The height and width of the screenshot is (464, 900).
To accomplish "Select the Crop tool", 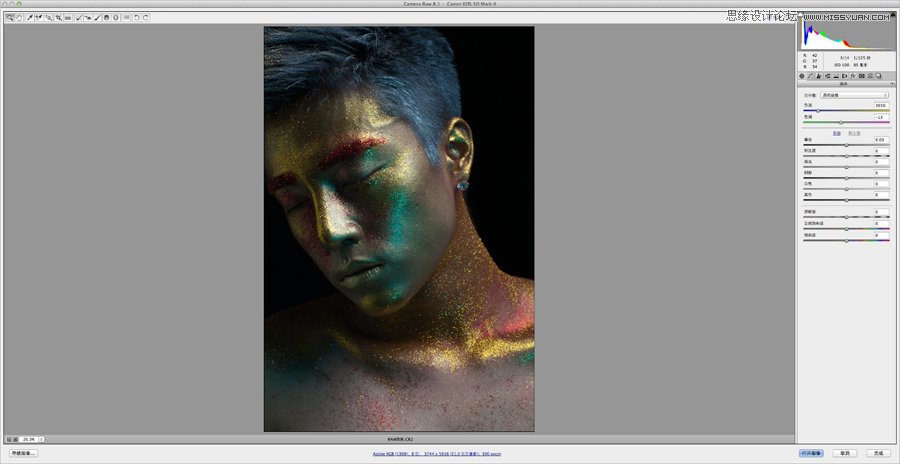I will 58,17.
